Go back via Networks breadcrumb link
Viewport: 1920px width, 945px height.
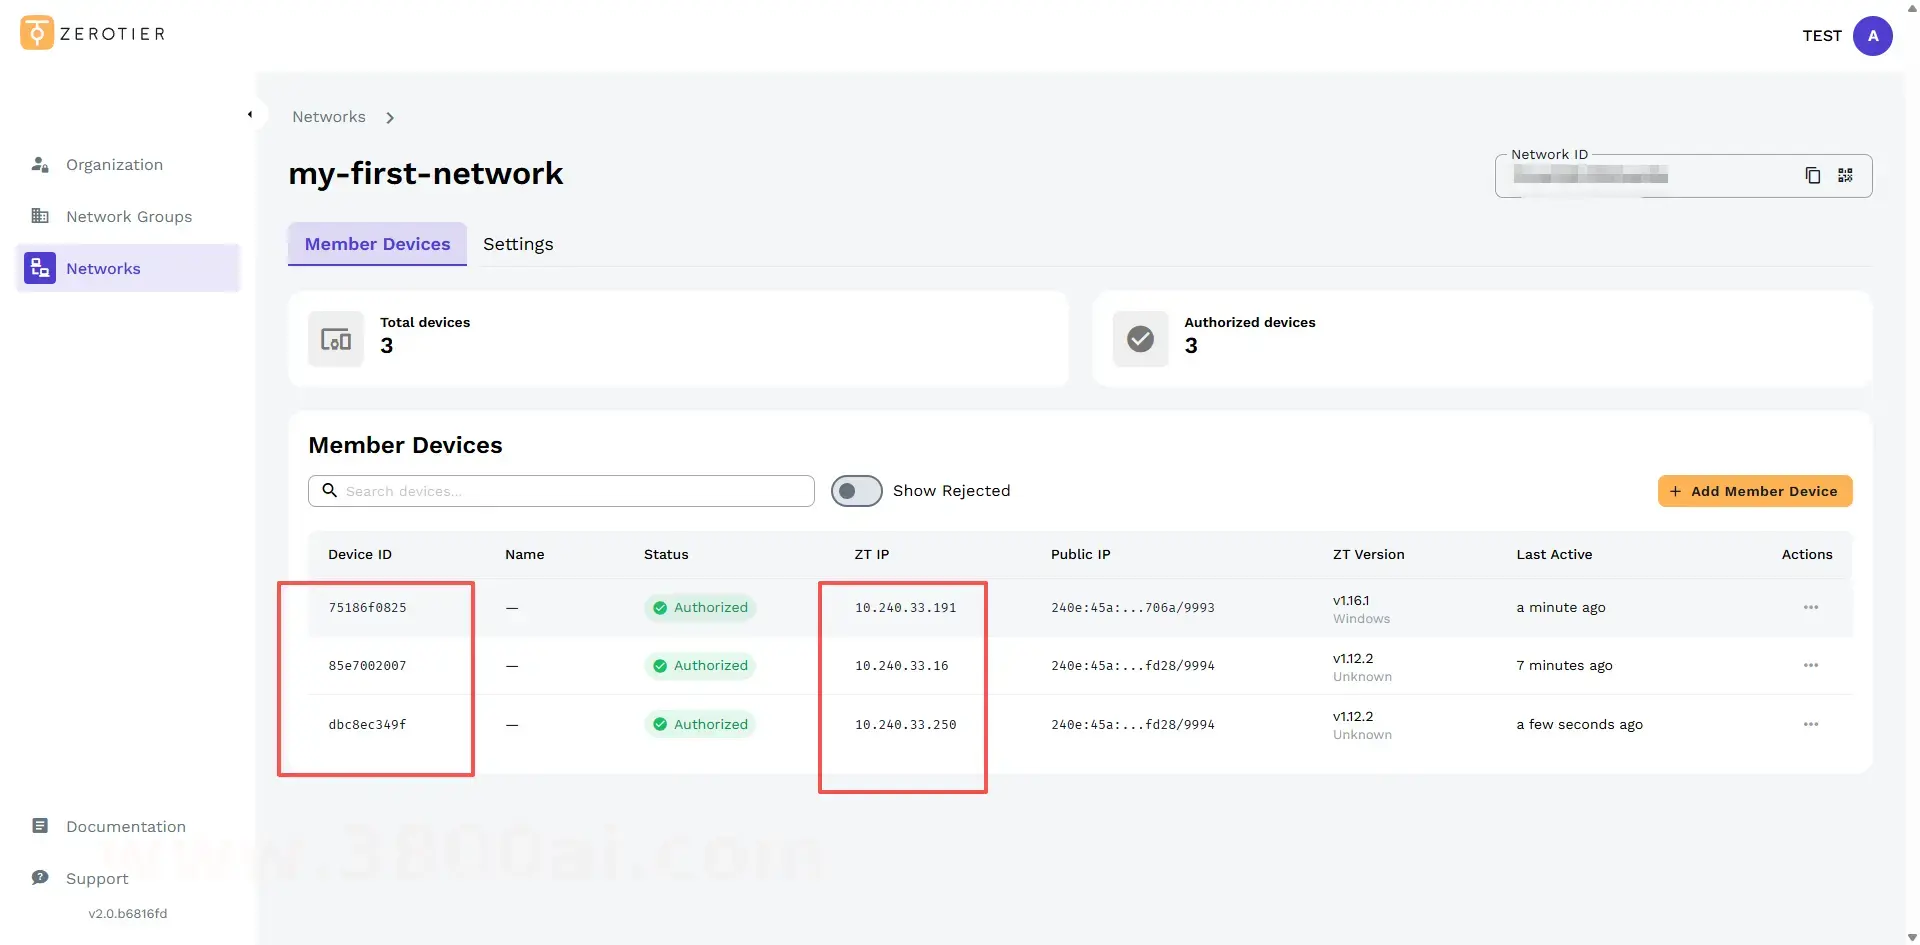click(x=329, y=117)
